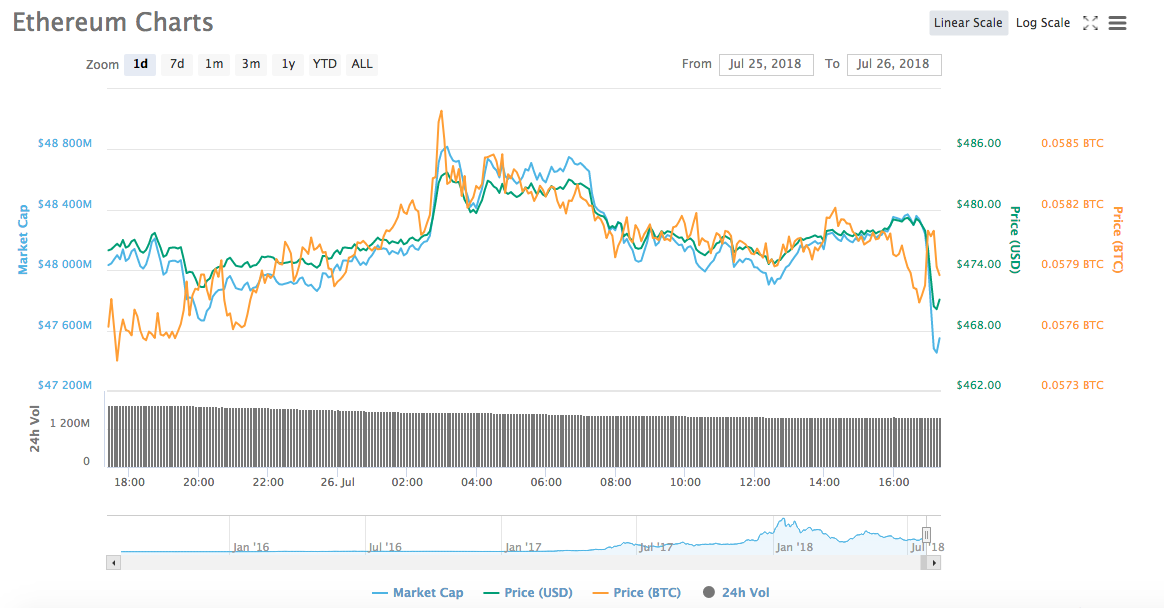Click the Price (USD) vertical axis title
Image resolution: width=1164 pixels, height=608 pixels.
(1015, 239)
